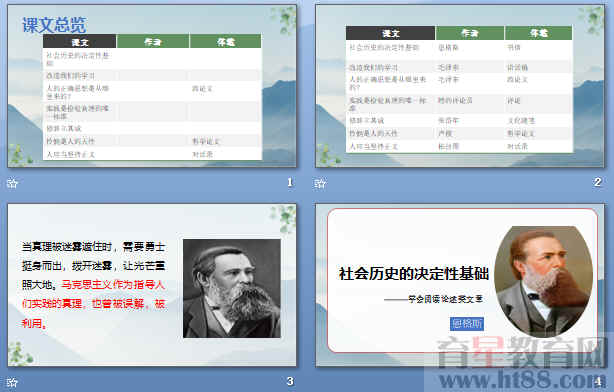Select the slide 1 thumbnail titled 课文总览
Image resolution: width=614 pixels, height=392 pixels.
152,86
